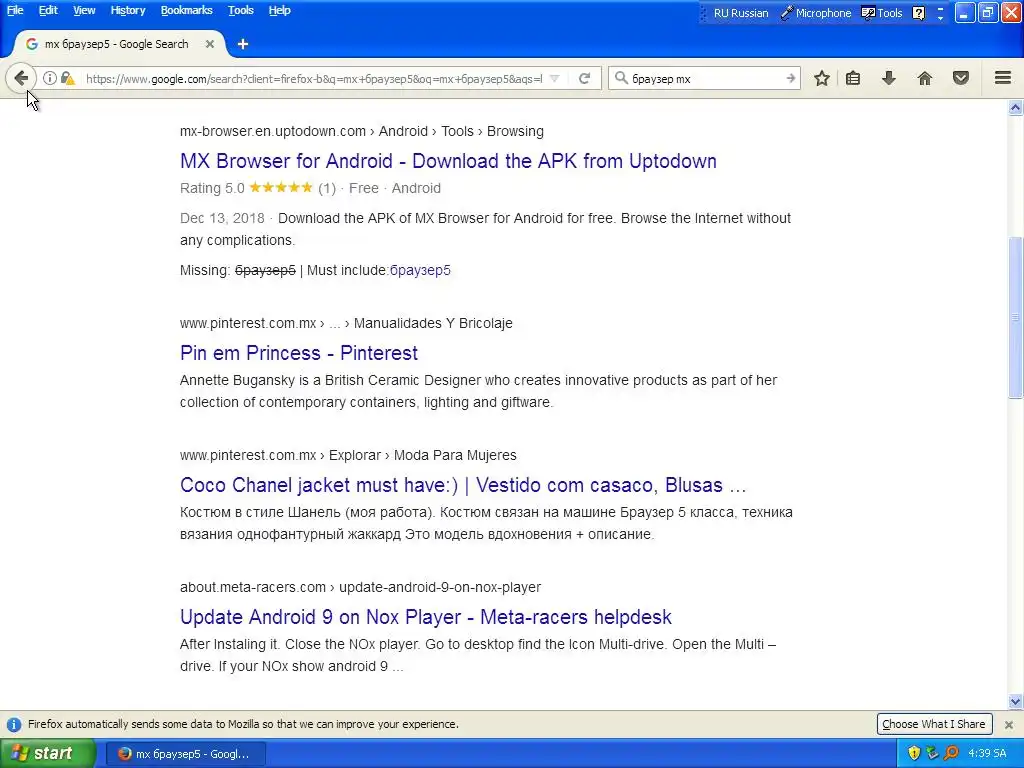Open the View menu

84,10
